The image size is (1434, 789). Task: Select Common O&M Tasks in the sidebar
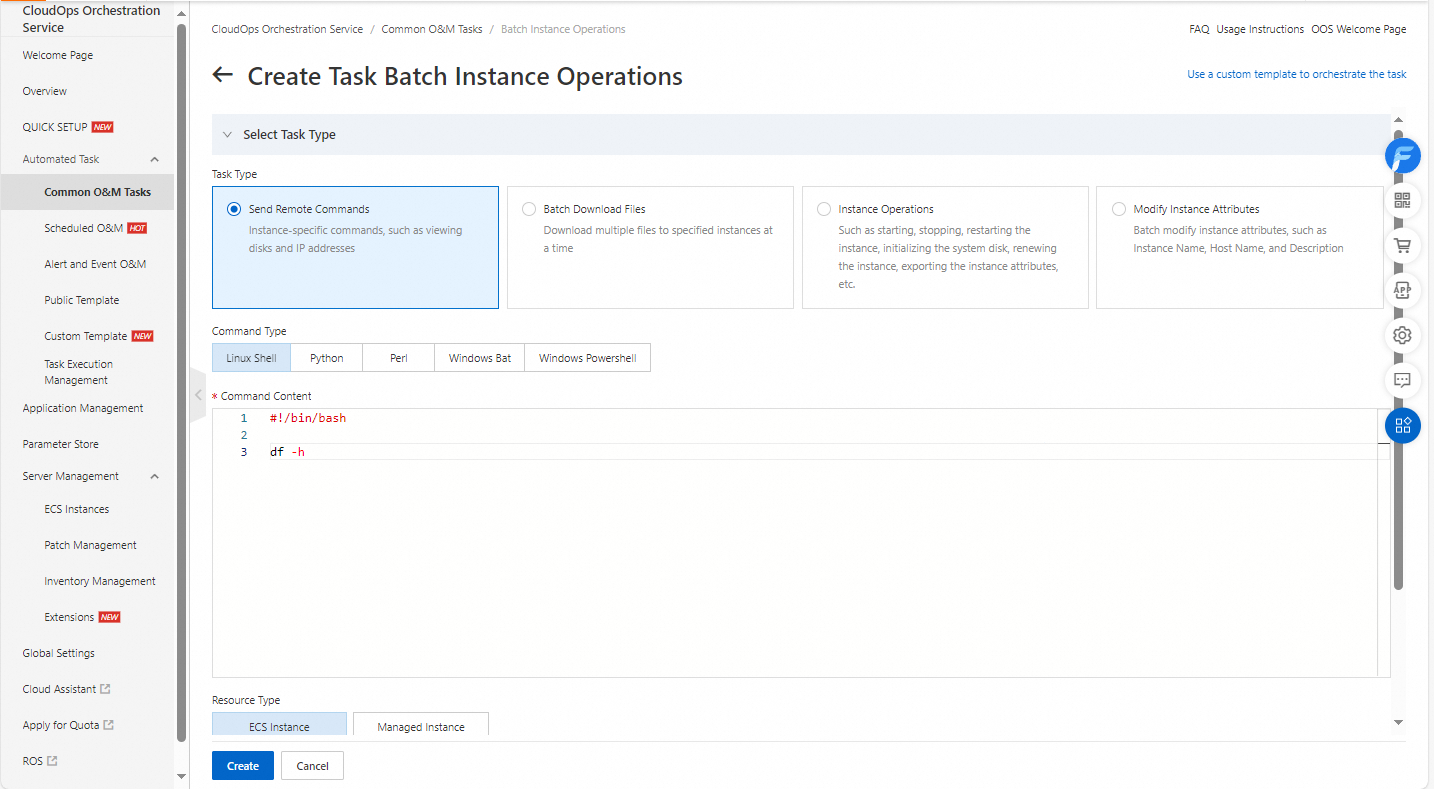[98, 192]
